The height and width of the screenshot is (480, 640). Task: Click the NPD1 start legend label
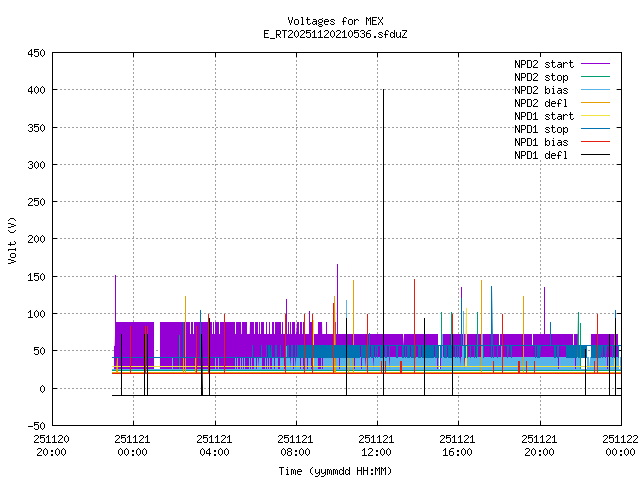click(544, 116)
